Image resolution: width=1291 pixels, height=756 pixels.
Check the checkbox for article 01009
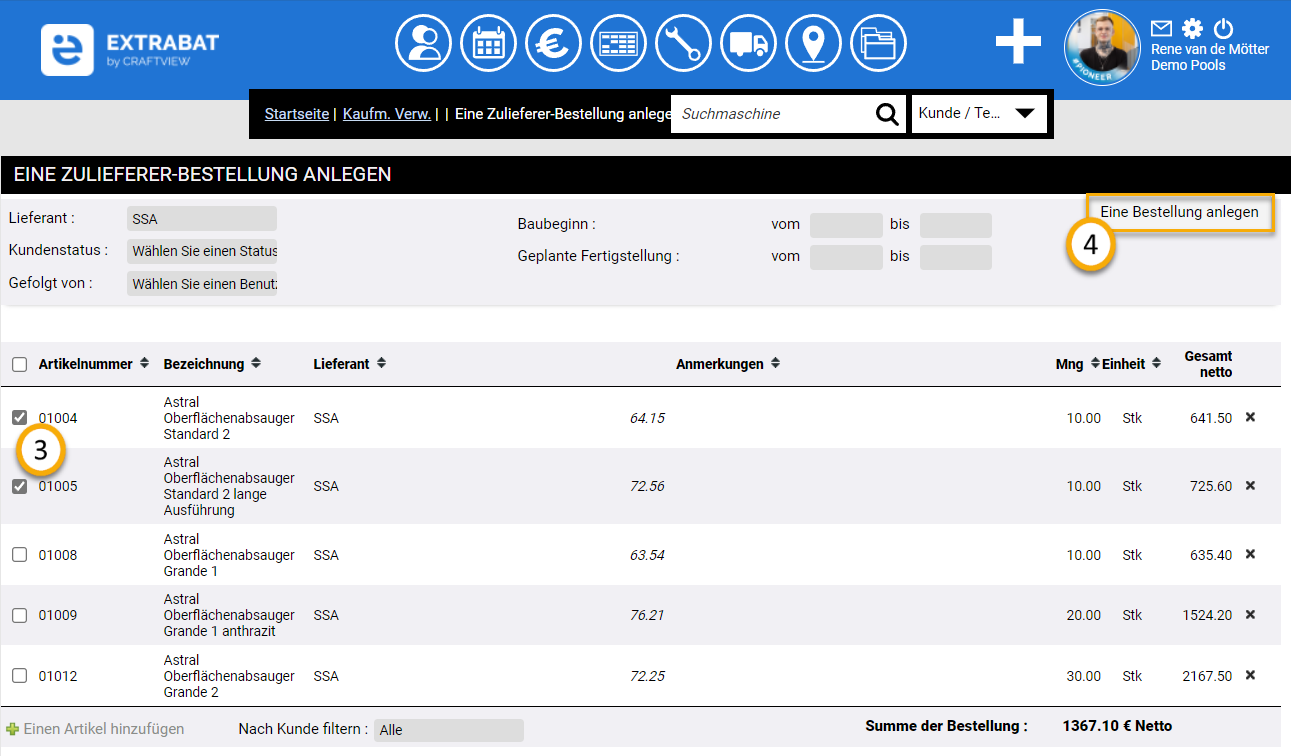(20, 615)
